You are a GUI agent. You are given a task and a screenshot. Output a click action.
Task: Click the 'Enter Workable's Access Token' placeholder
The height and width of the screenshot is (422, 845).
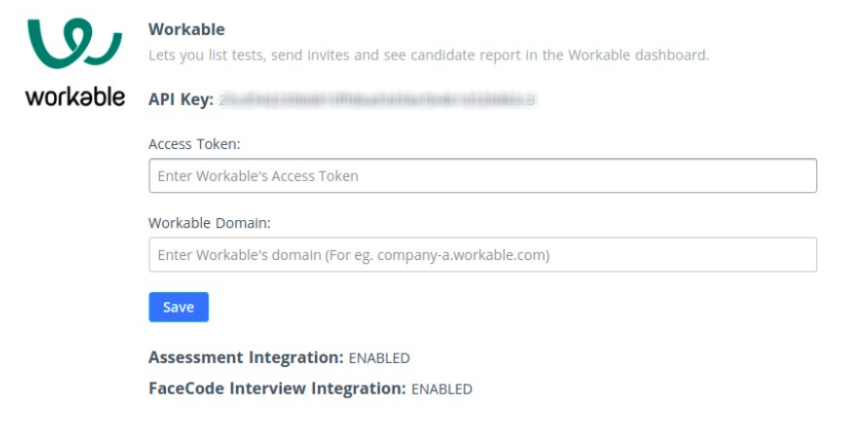258,176
